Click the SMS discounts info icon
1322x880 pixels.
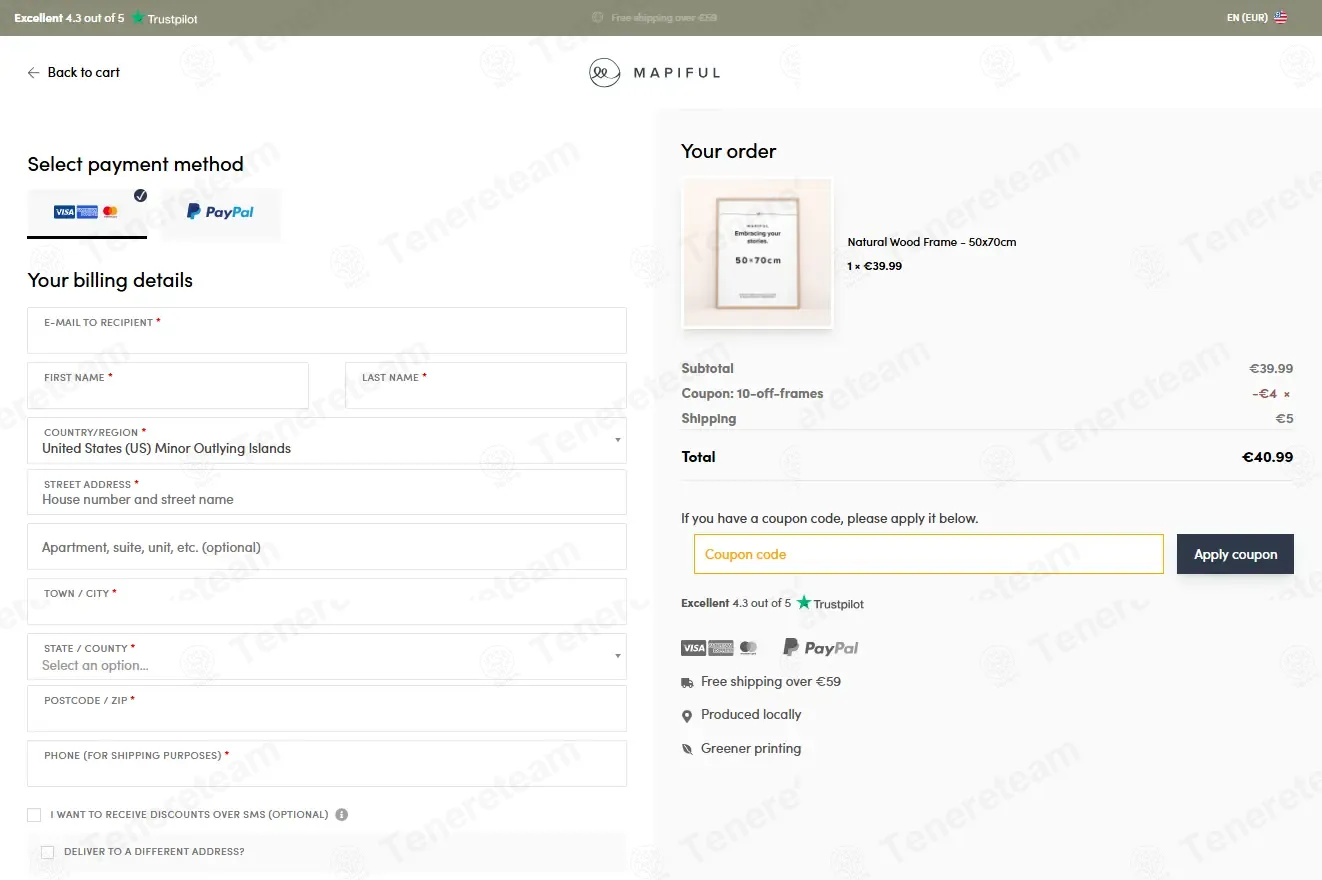tap(342, 815)
